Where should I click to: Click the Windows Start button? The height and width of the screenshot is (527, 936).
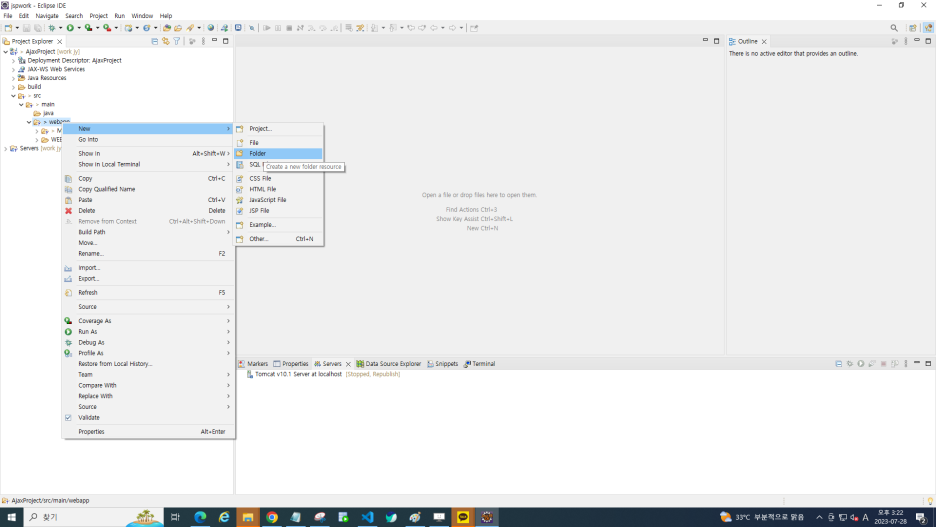(x=11, y=517)
